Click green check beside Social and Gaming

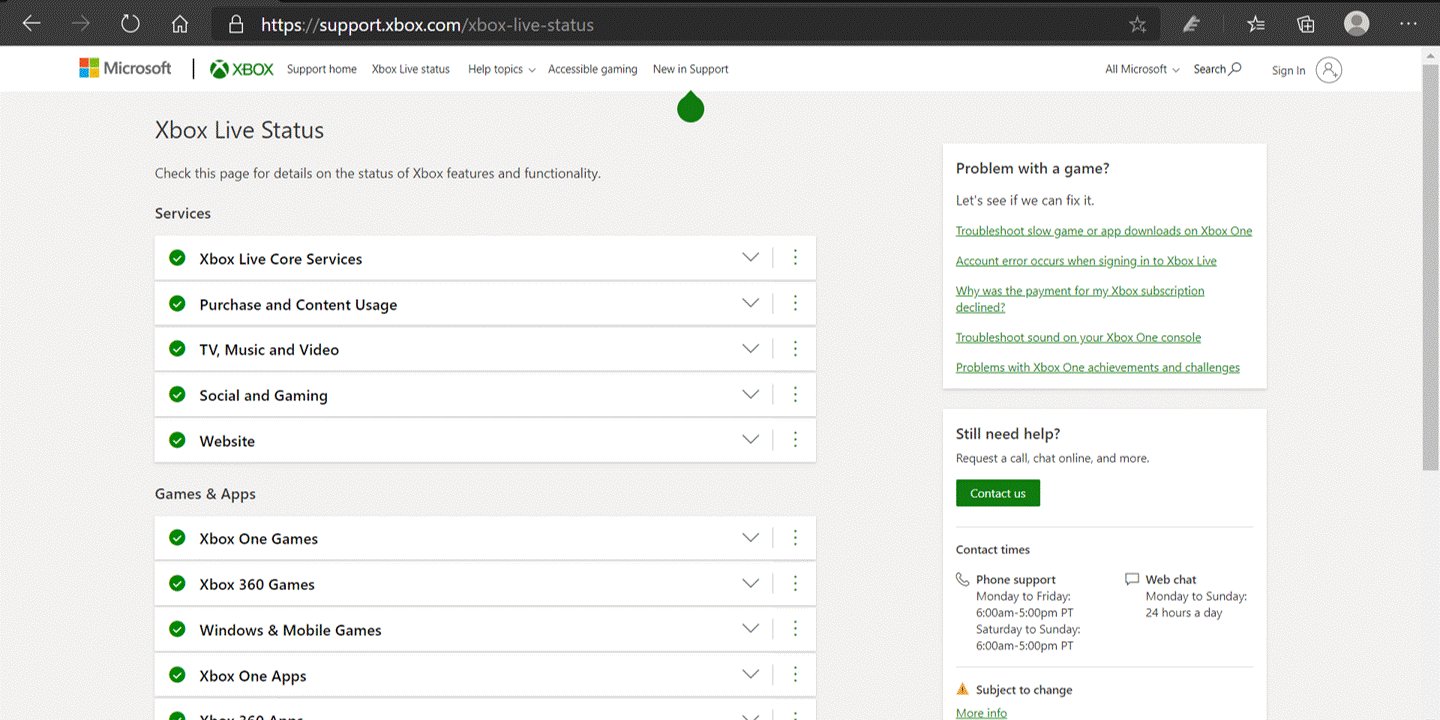(177, 395)
